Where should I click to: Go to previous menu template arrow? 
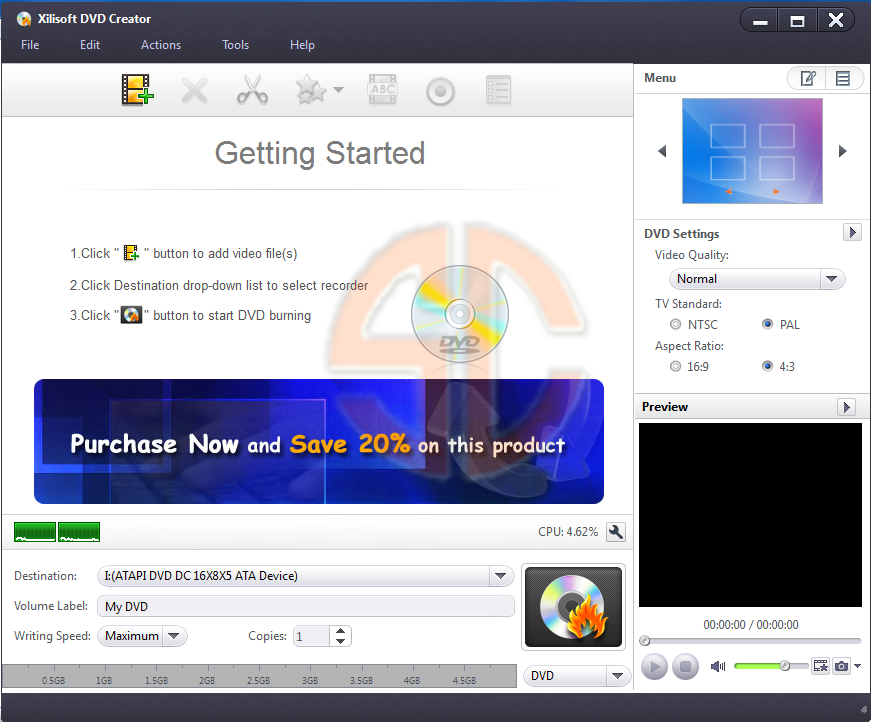coord(662,151)
